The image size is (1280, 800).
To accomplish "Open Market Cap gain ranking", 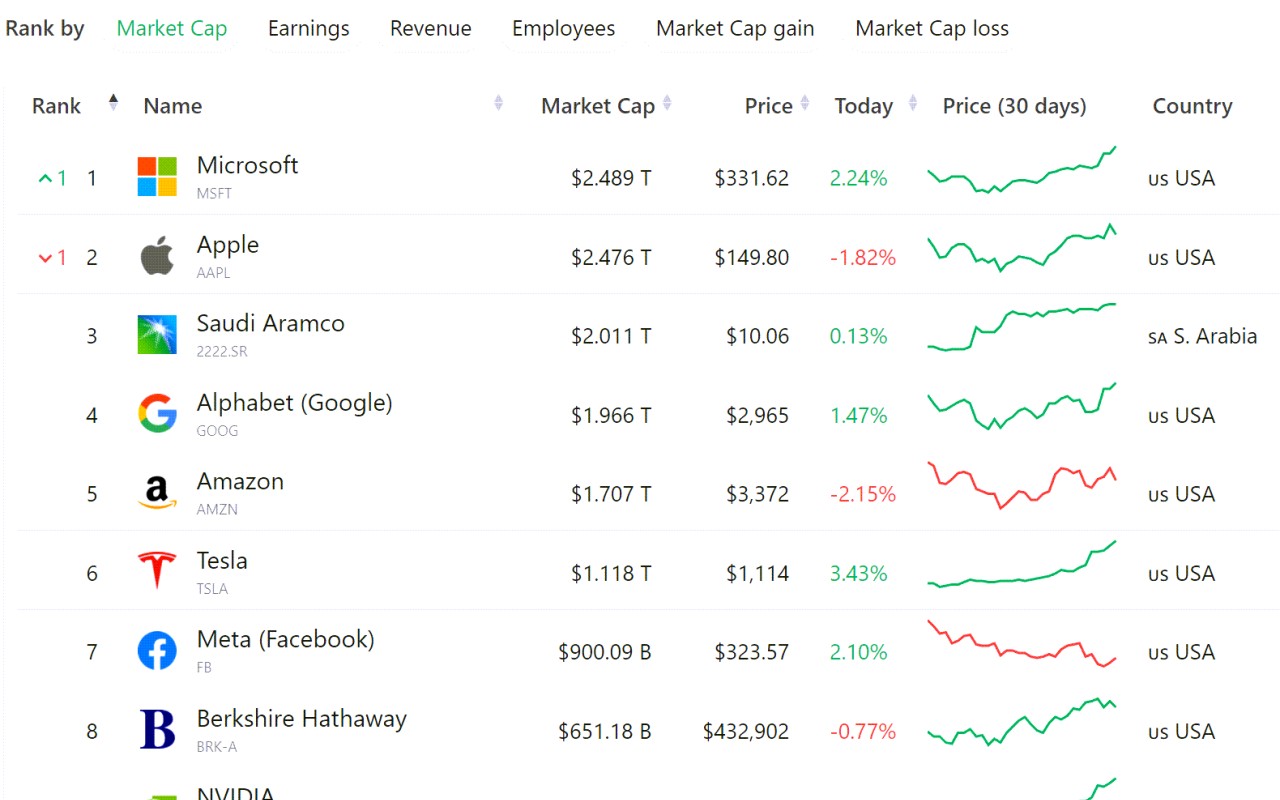I will click(734, 29).
